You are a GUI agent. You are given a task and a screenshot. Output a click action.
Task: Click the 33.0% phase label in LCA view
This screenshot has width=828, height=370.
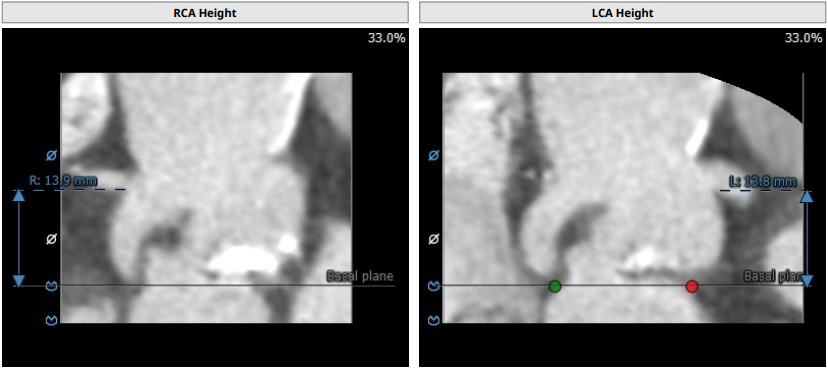(803, 38)
